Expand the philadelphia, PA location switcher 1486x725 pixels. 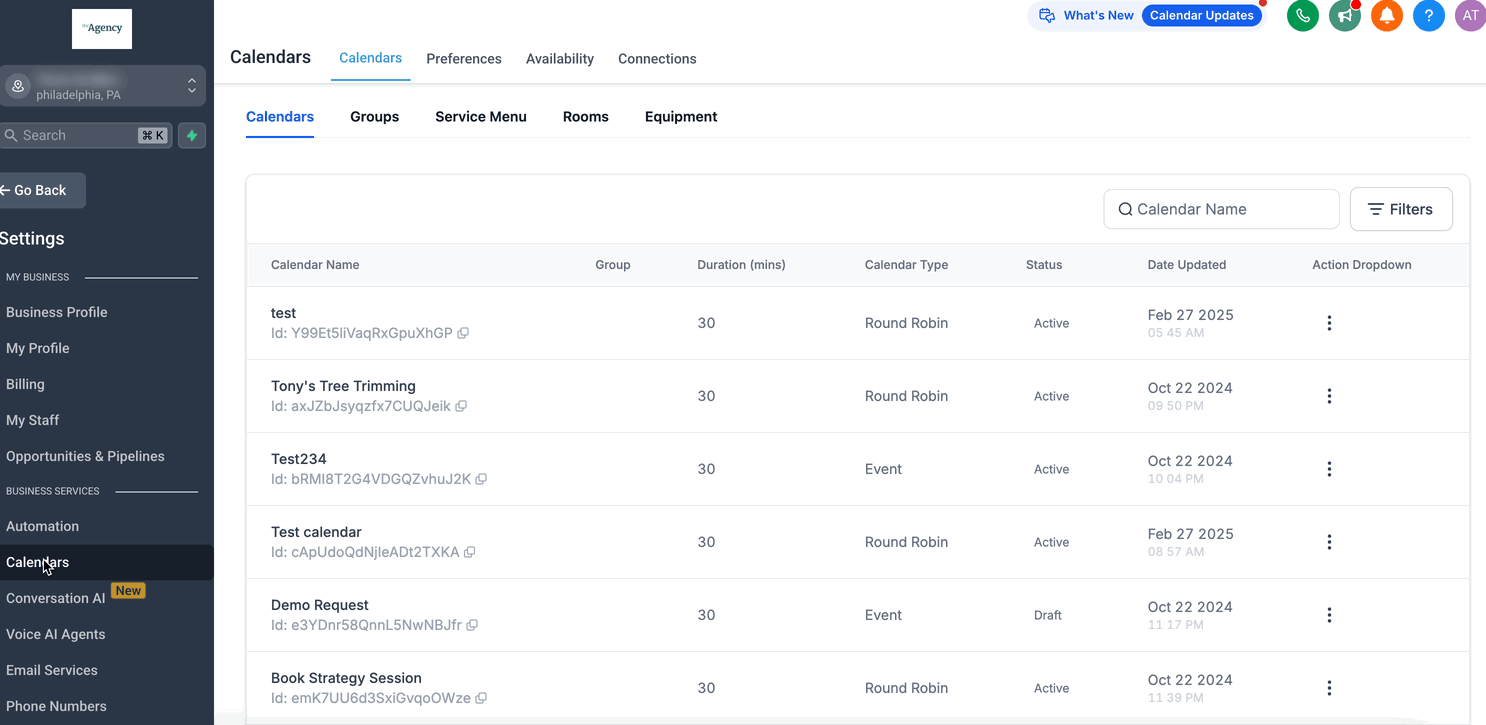[103, 86]
